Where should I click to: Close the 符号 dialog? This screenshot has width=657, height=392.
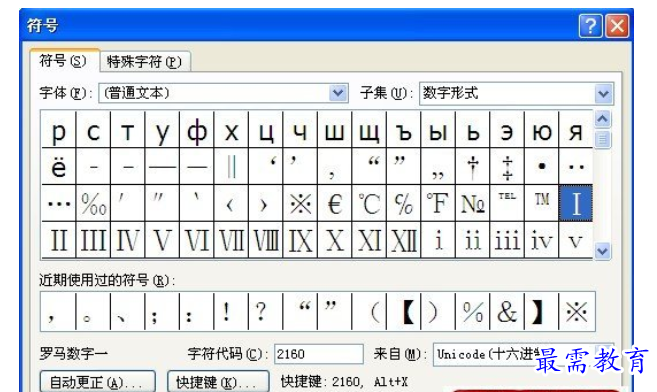tap(617, 26)
